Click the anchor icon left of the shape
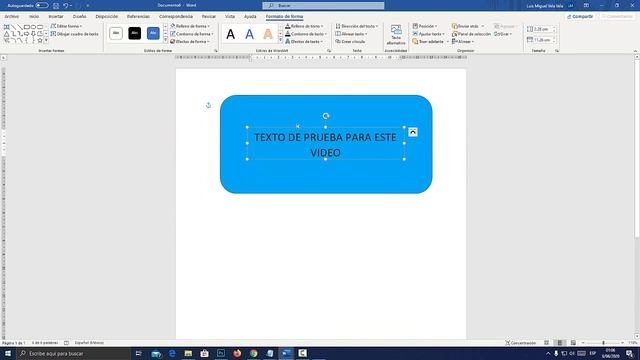The height and width of the screenshot is (360, 640). tap(209, 105)
